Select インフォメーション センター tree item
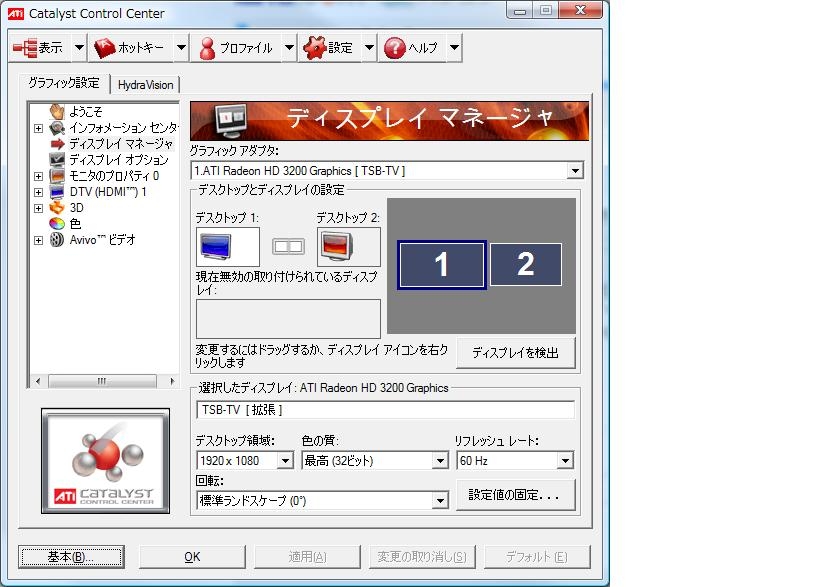The width and height of the screenshot is (840, 587). 123,127
